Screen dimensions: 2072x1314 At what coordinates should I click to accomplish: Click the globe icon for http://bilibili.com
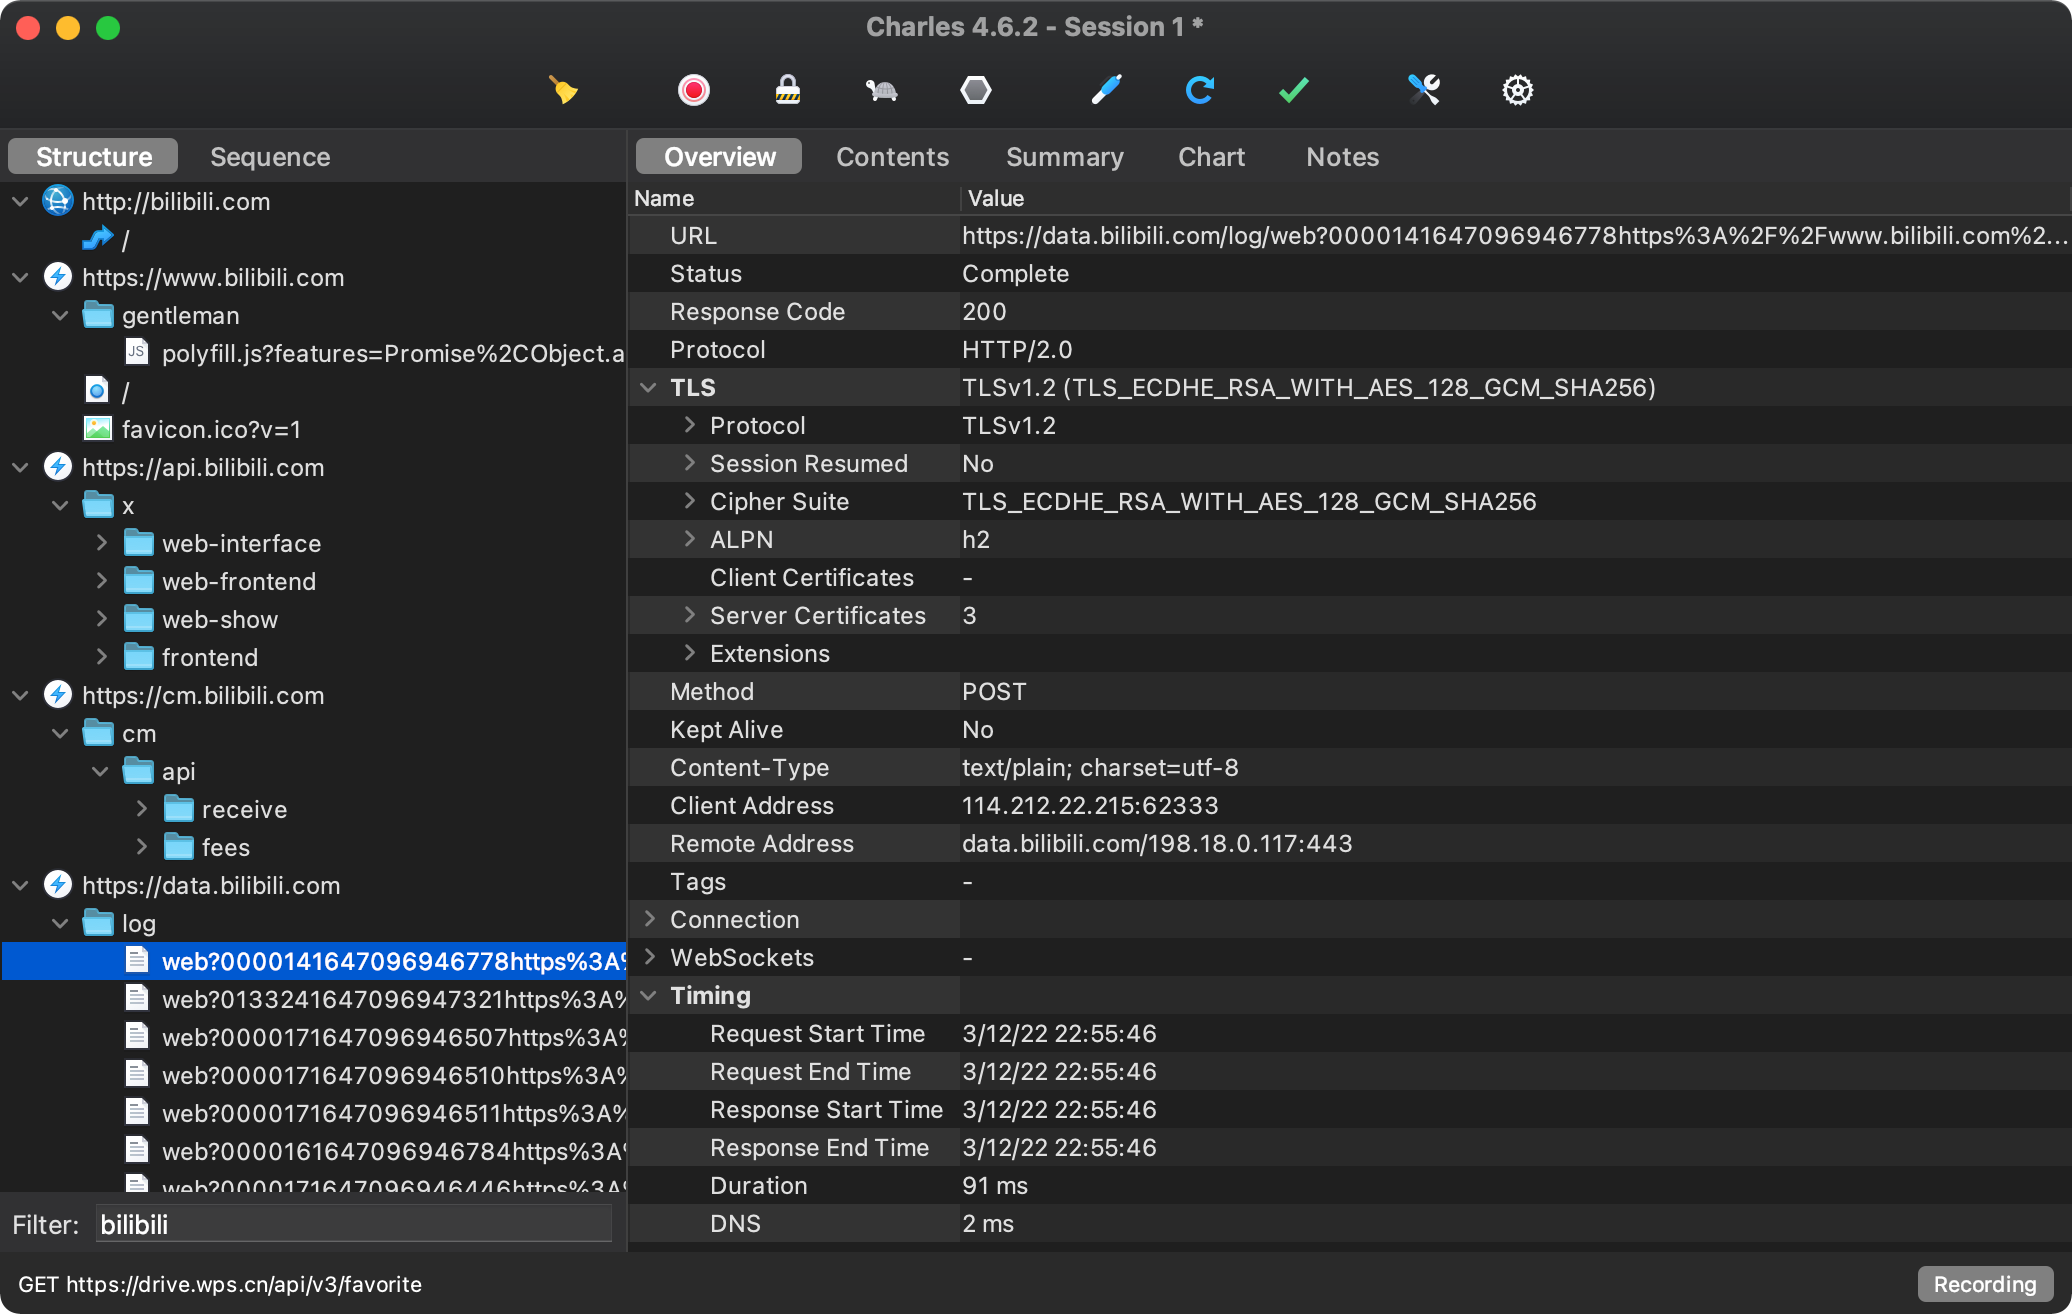coord(58,201)
